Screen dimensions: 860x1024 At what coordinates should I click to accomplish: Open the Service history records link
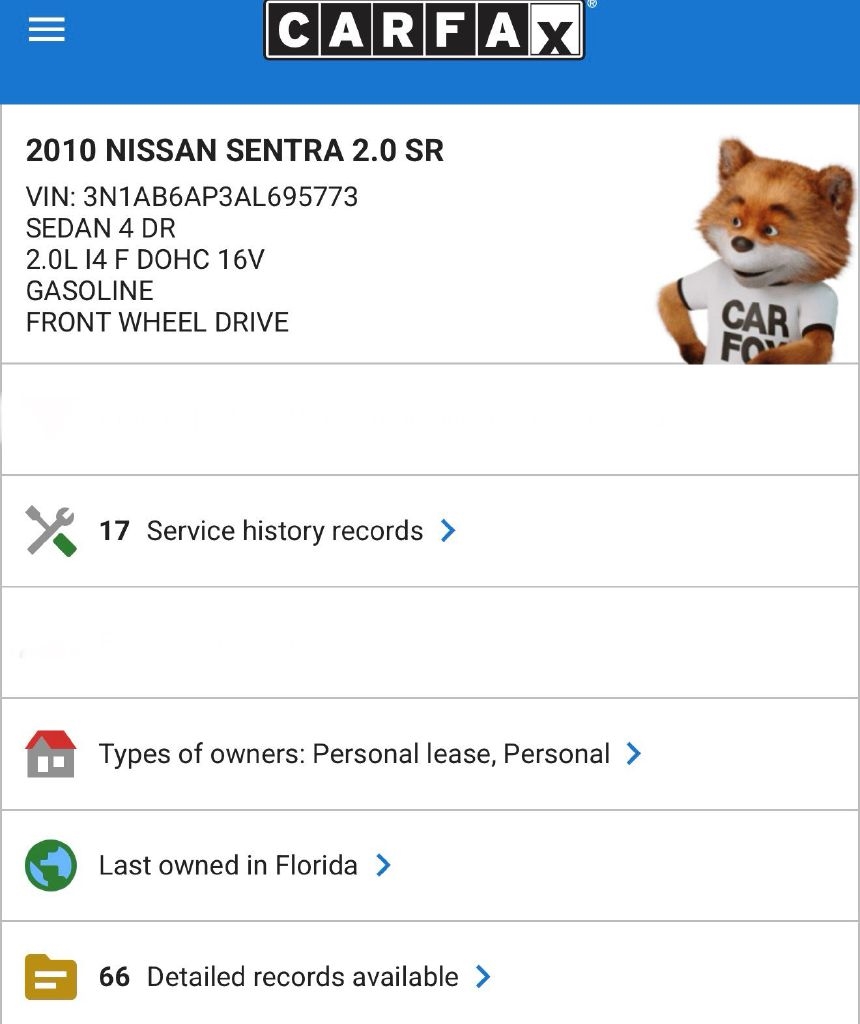point(285,531)
